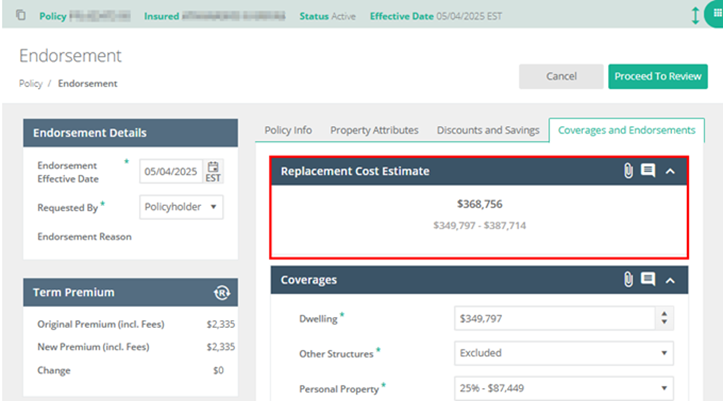Switch to the Policy Info tab
Viewport: 723px width, 401px height.
[x=288, y=130]
